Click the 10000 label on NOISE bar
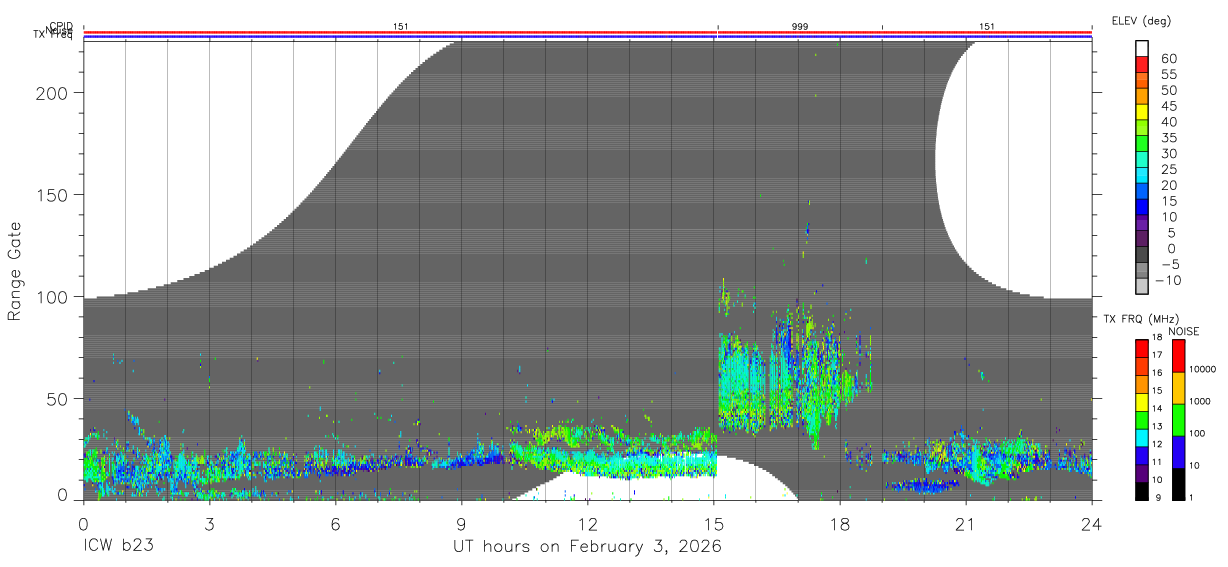Viewport: 1228px width, 567px height. pos(1202,369)
